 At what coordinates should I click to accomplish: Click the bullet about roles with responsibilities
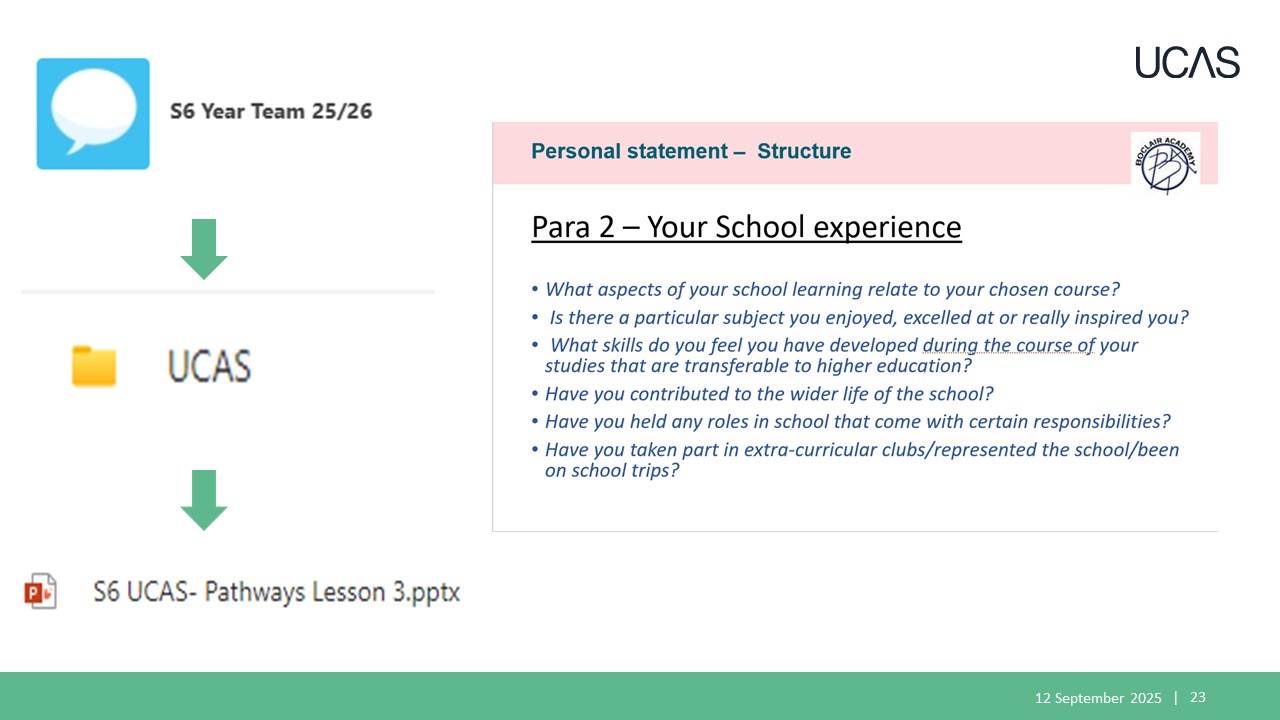[x=851, y=421]
